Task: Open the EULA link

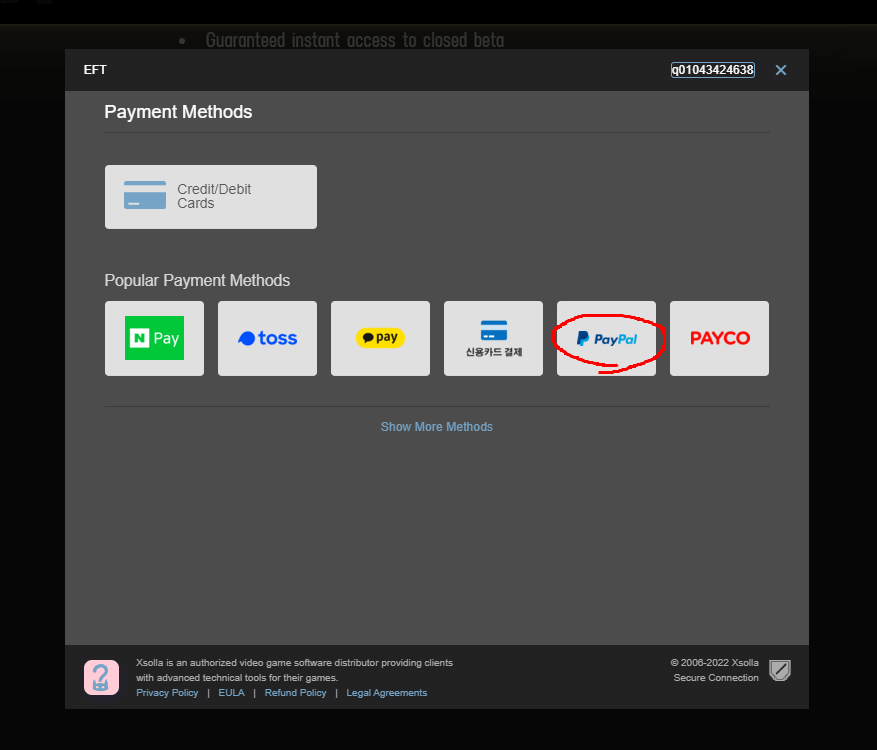Action: (232, 692)
